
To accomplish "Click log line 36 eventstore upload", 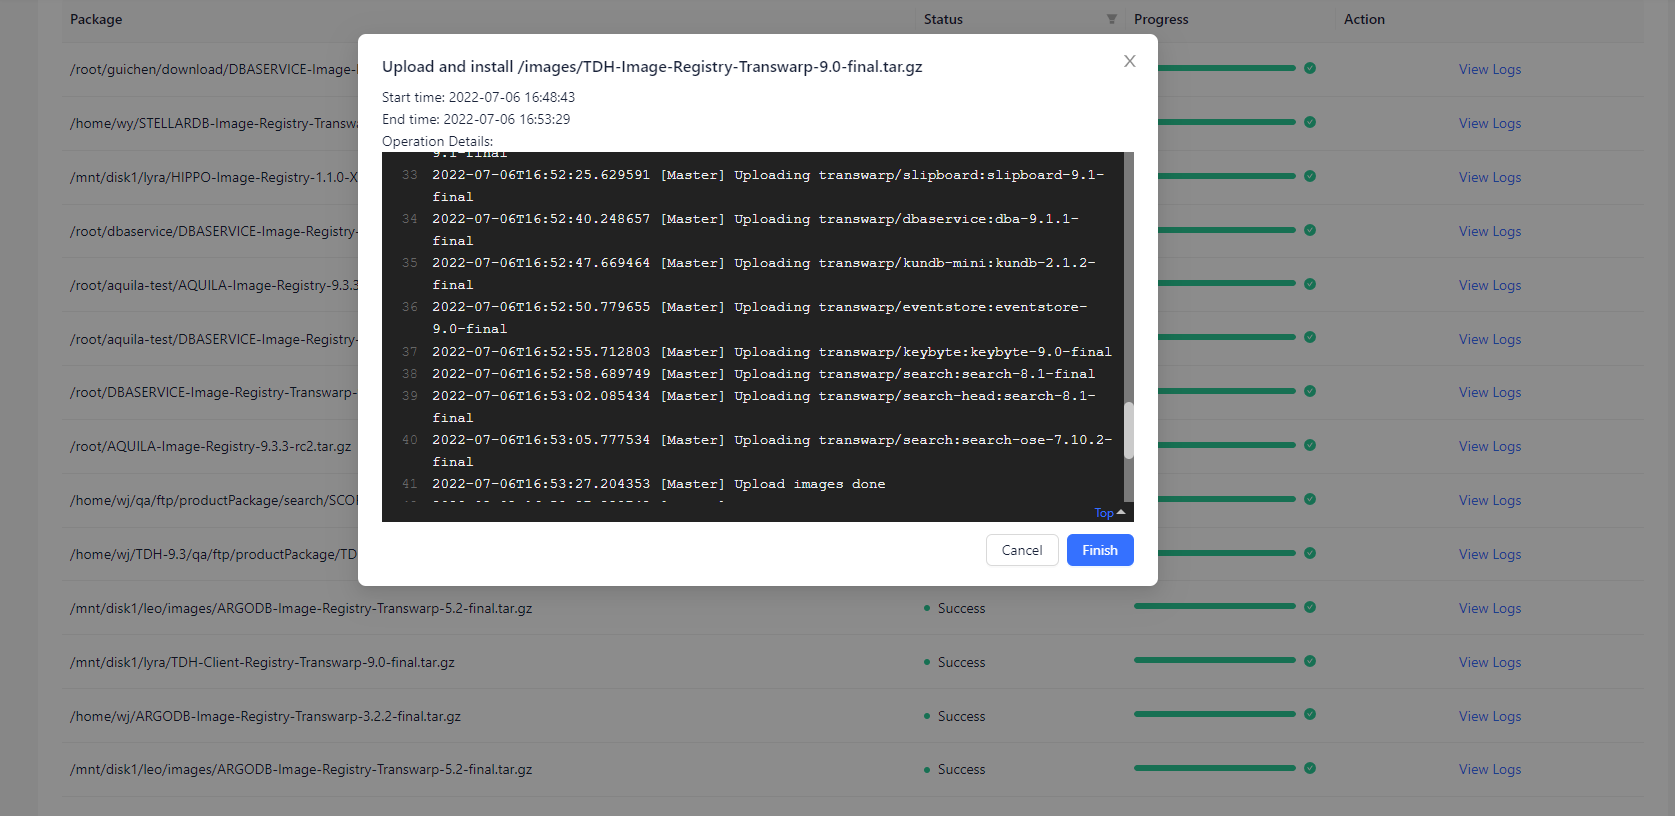I will [x=759, y=318].
